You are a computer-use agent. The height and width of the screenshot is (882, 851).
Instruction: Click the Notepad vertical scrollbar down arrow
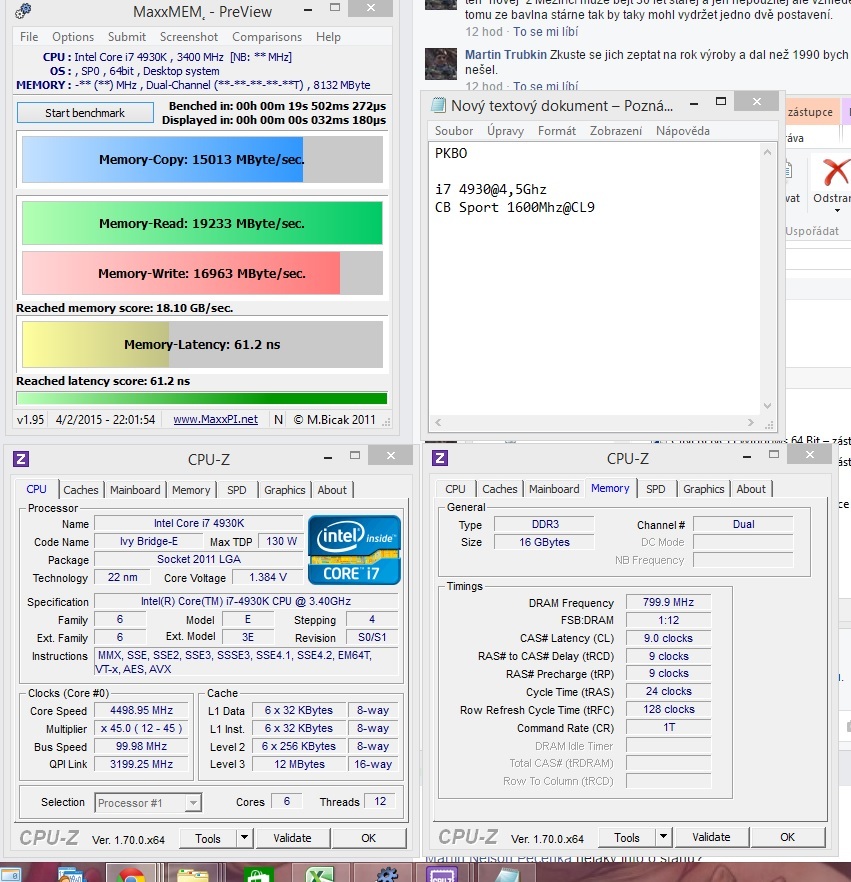pos(767,406)
